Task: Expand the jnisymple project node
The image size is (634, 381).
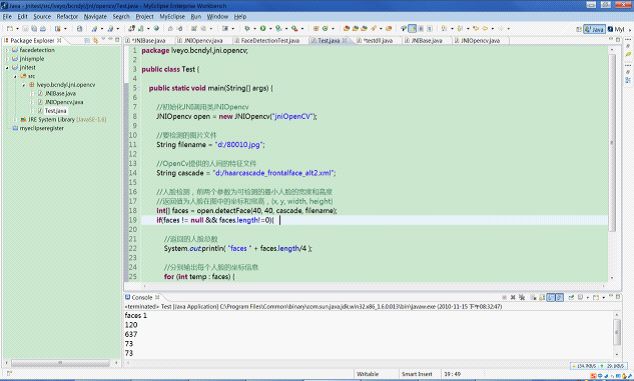Action: tap(7, 59)
